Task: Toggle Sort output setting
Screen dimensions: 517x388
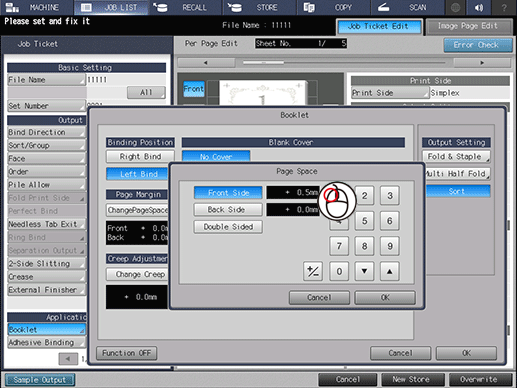Action: coord(457,191)
